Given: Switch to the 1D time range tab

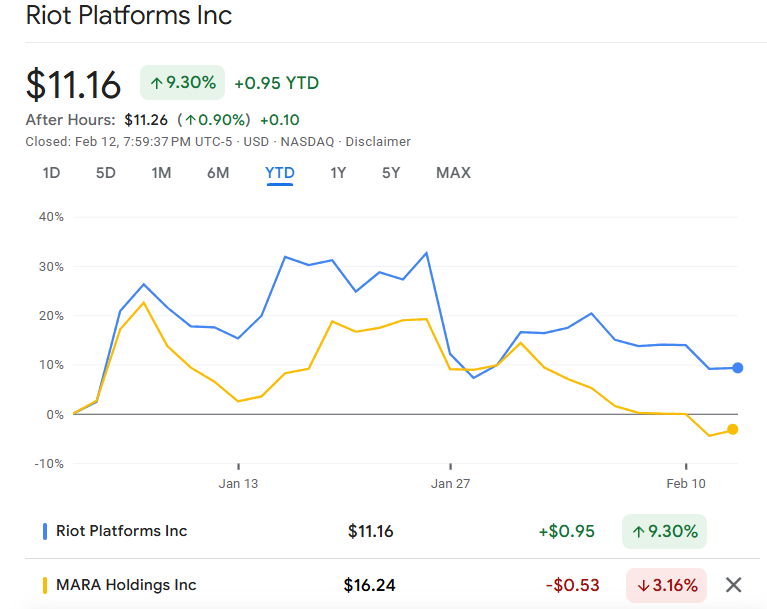Looking at the screenshot, I should [x=51, y=173].
